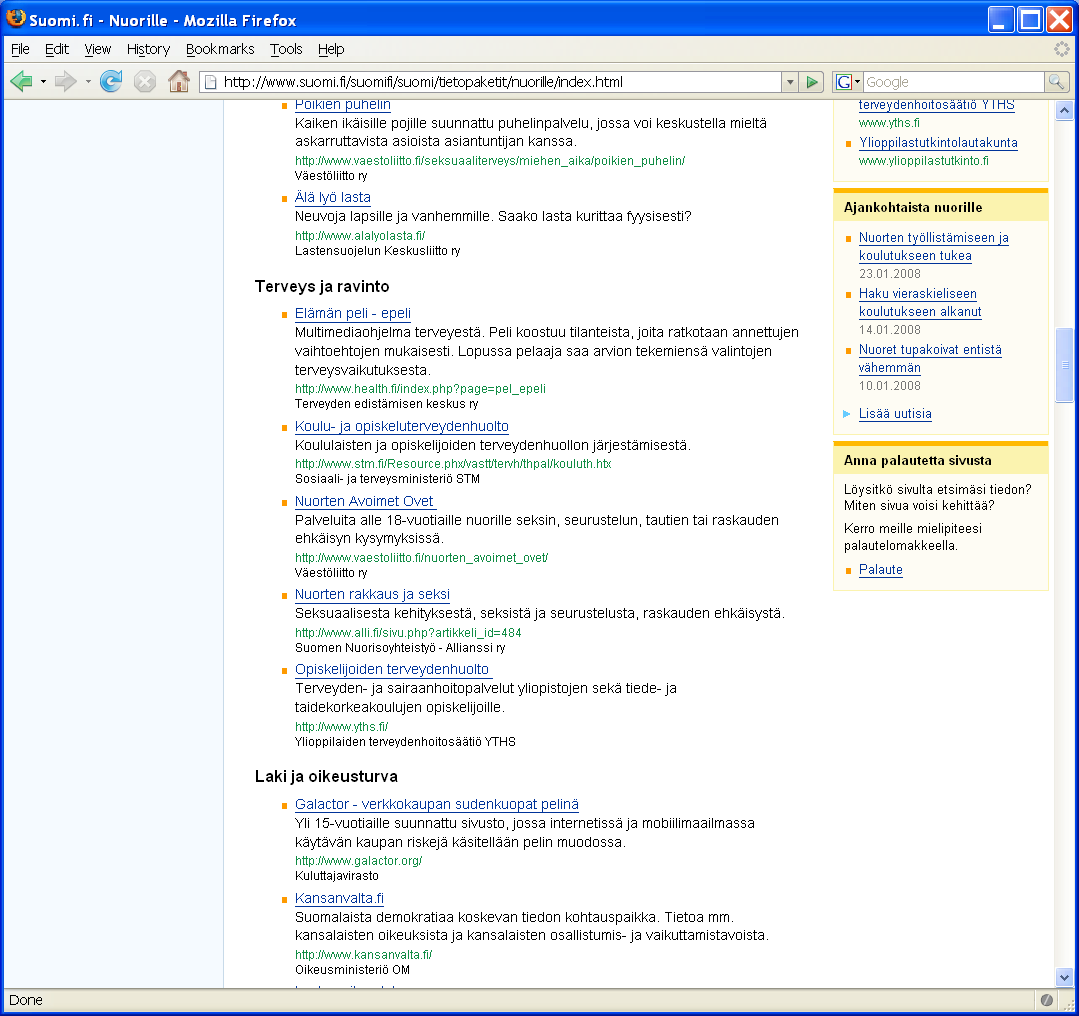Click the alli.fi artikkeli_id=484 URL text
Viewport: 1079px width, 1016px height.
(x=408, y=633)
